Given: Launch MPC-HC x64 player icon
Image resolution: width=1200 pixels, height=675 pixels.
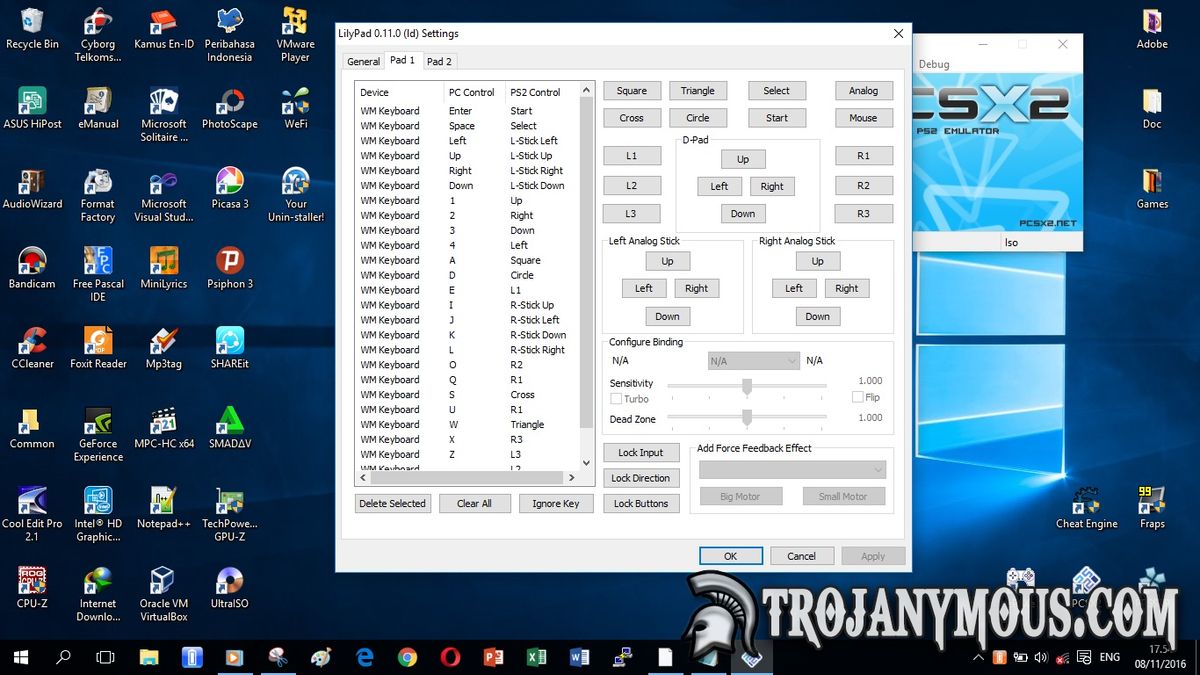Looking at the screenshot, I should click(164, 428).
